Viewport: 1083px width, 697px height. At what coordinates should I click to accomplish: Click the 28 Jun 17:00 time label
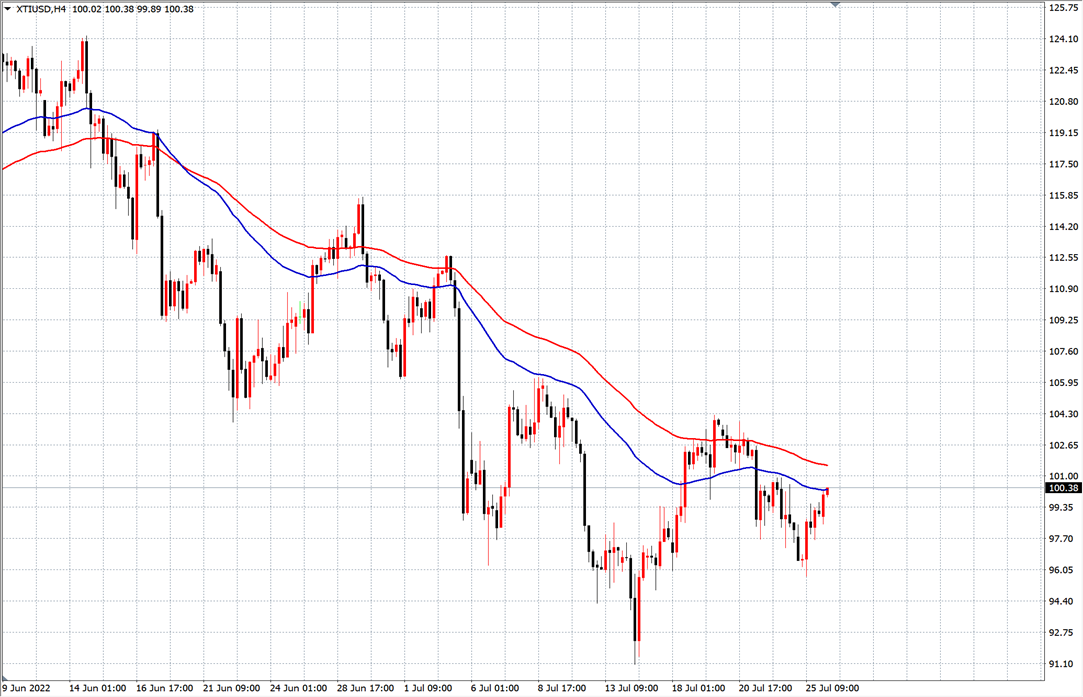click(x=366, y=688)
